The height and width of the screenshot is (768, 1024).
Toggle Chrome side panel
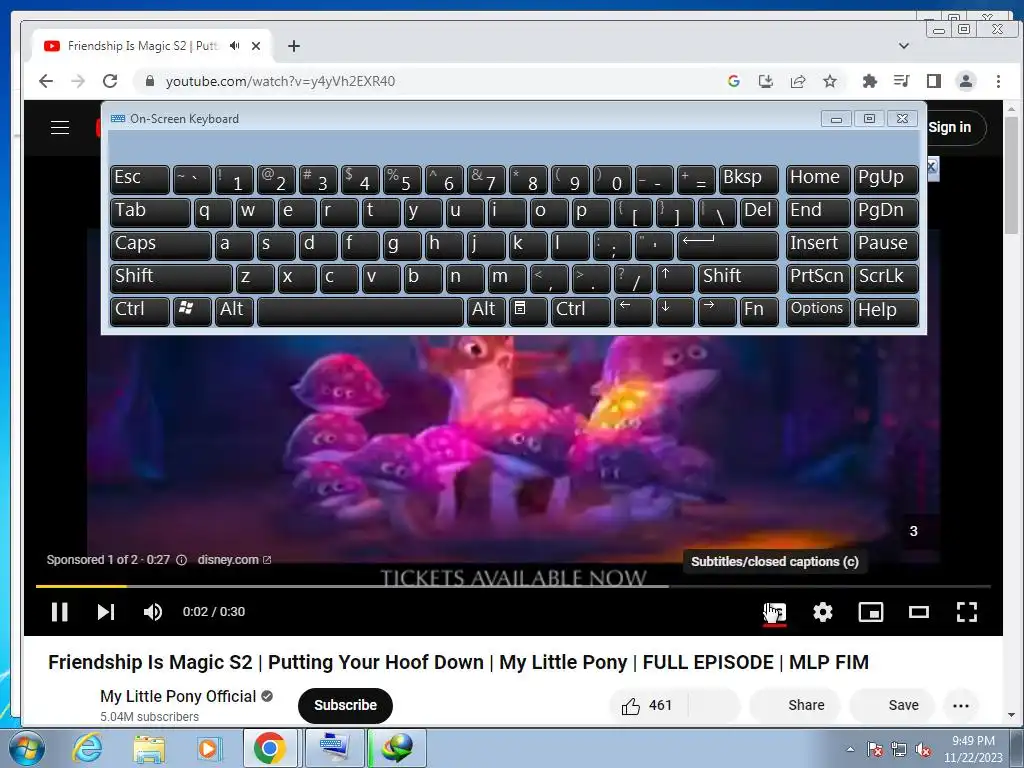pos(934,81)
